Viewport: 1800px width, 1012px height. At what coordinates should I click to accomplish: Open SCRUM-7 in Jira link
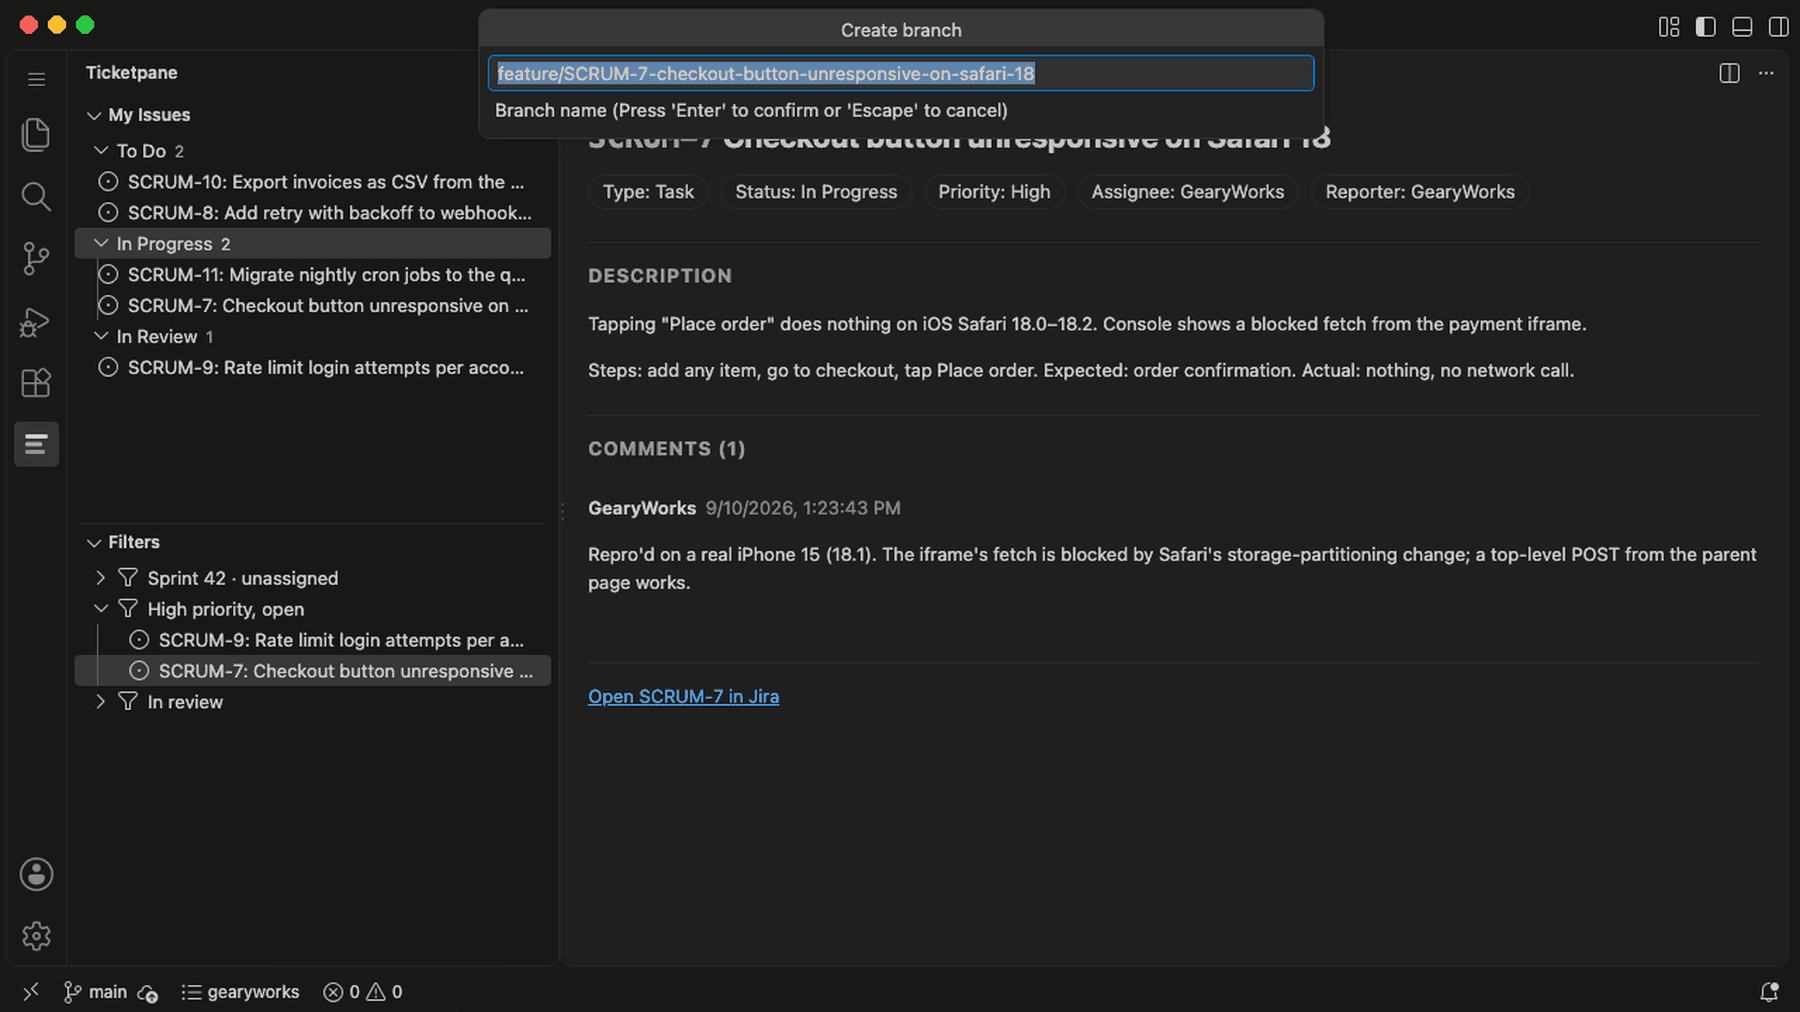[683, 696]
